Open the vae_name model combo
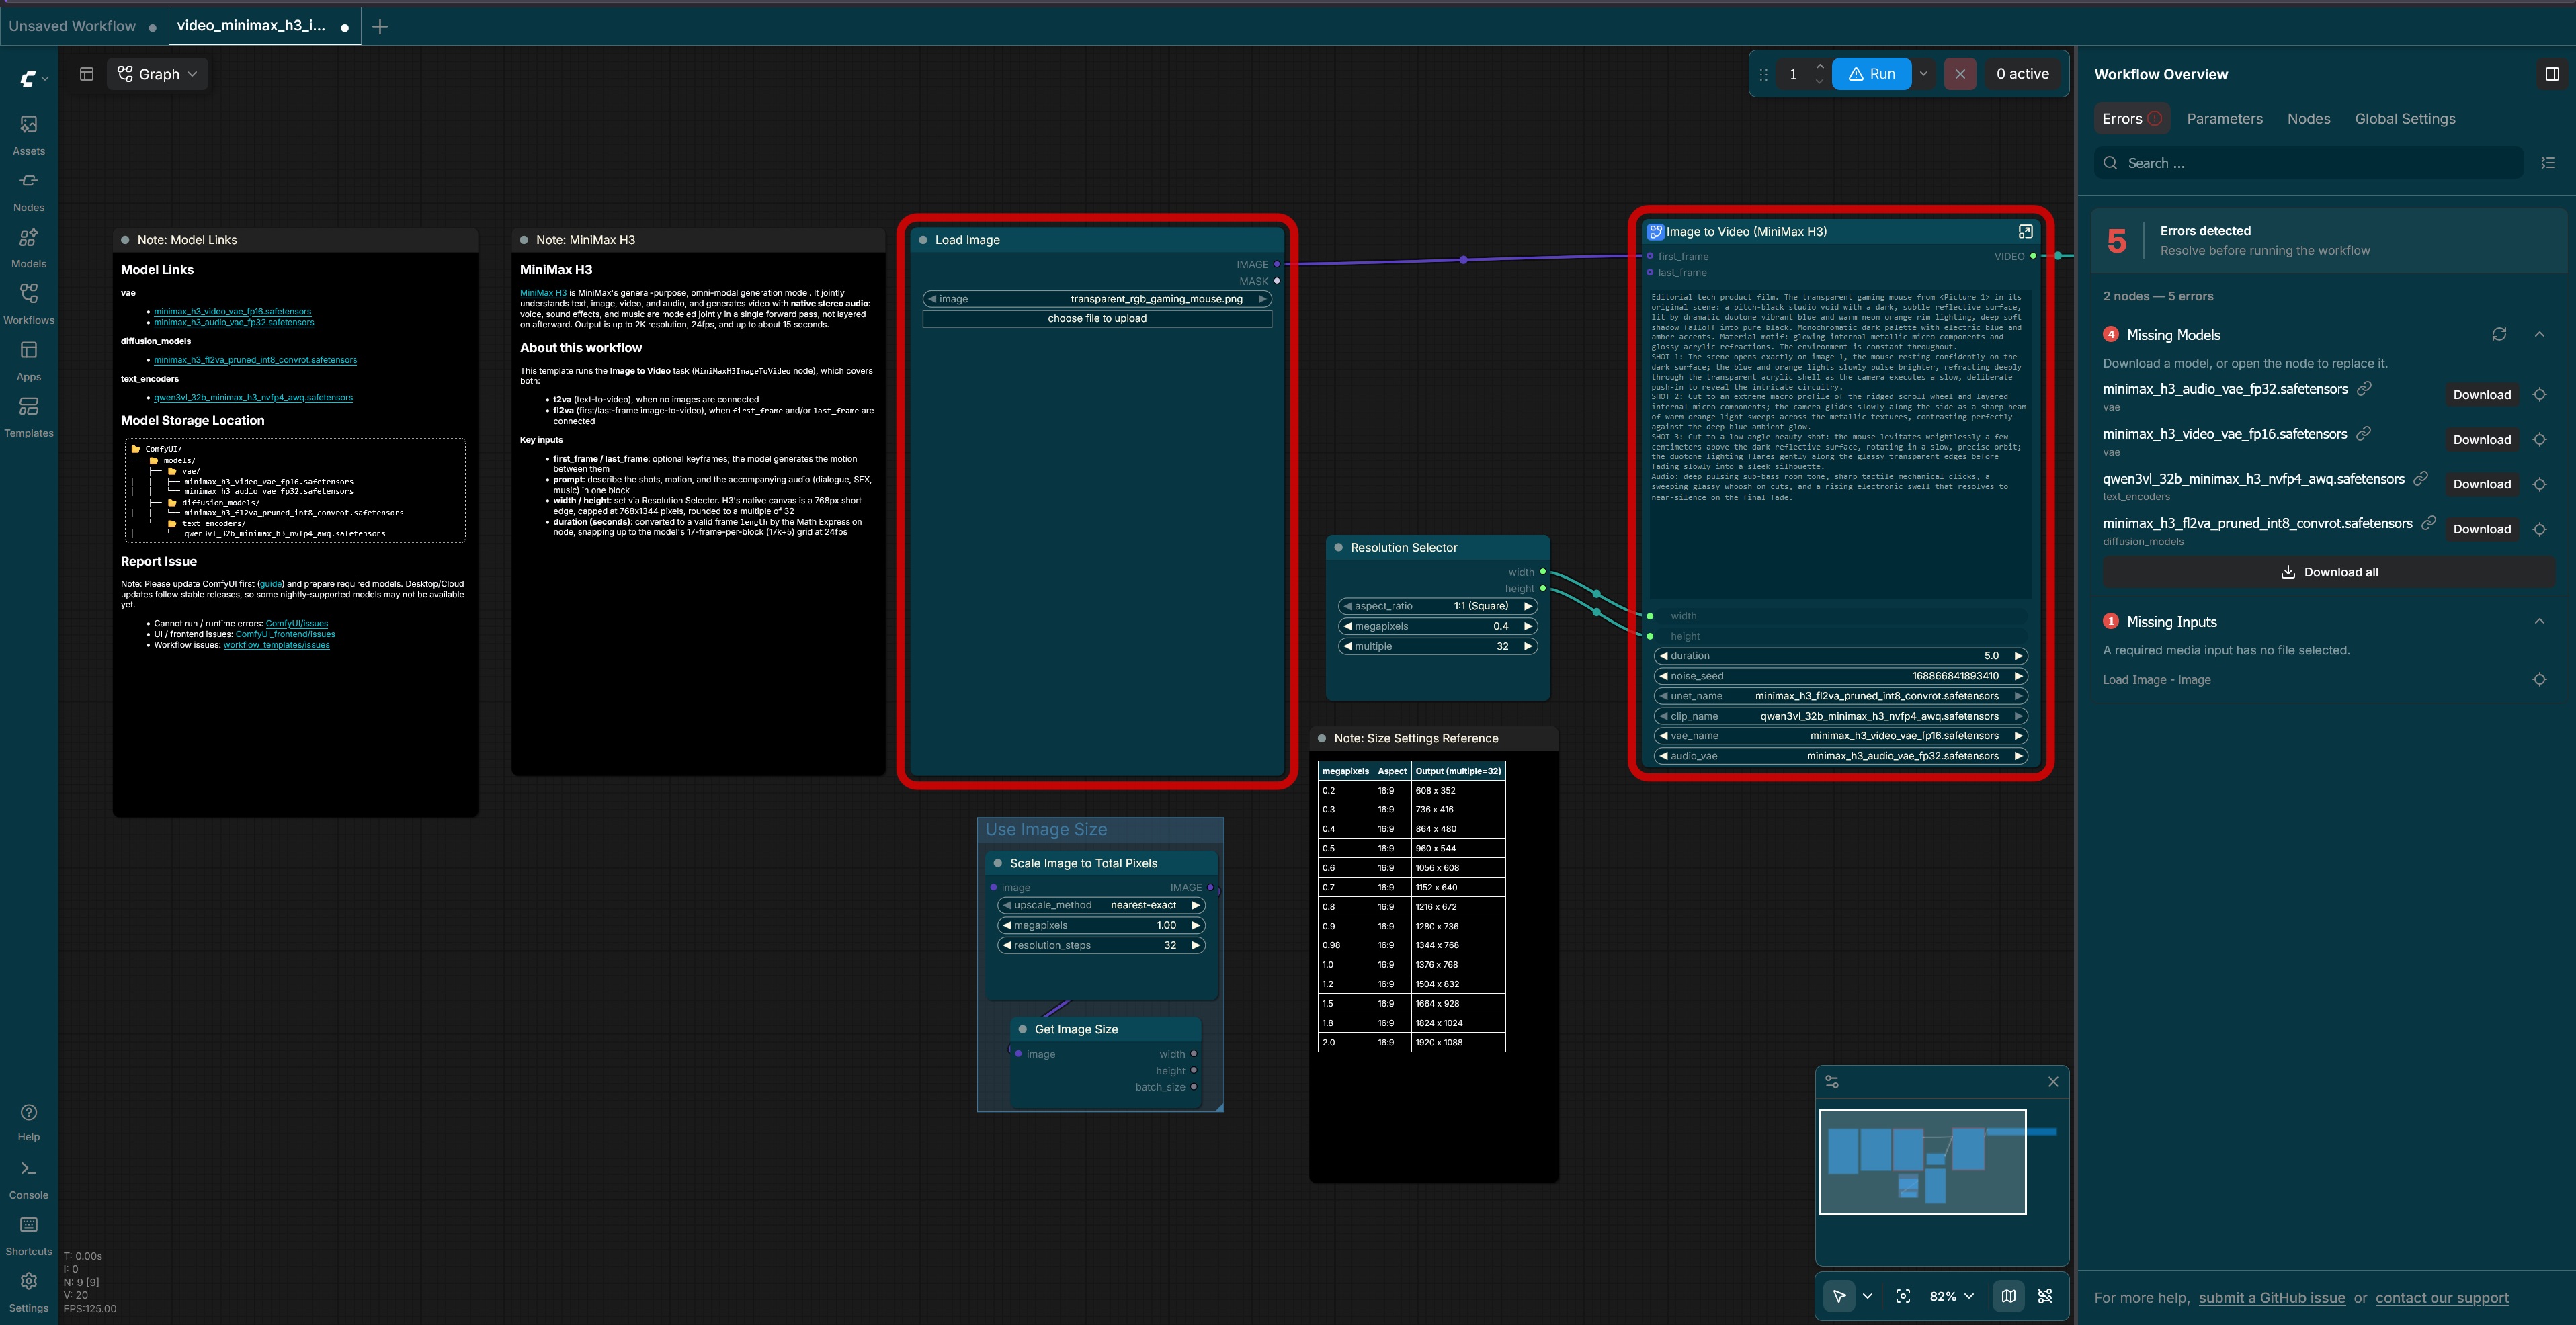The height and width of the screenshot is (1325, 2576). pyautogui.click(x=1840, y=736)
